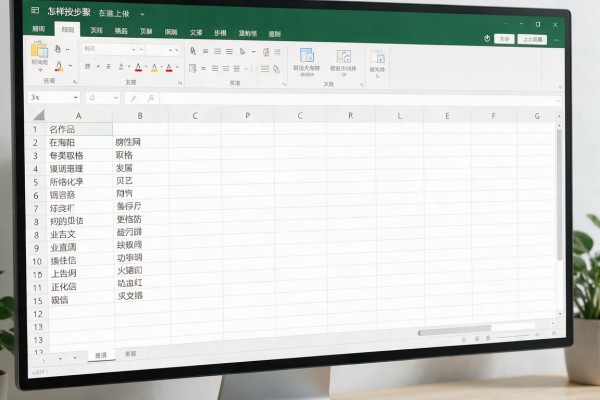Open dropdown next to Format Painter icon

click(70, 66)
